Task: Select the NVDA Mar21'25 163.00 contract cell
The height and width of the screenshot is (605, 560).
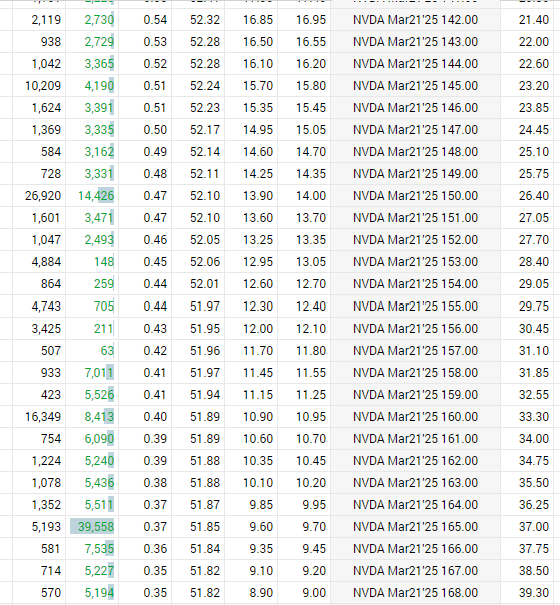Action: [x=415, y=483]
